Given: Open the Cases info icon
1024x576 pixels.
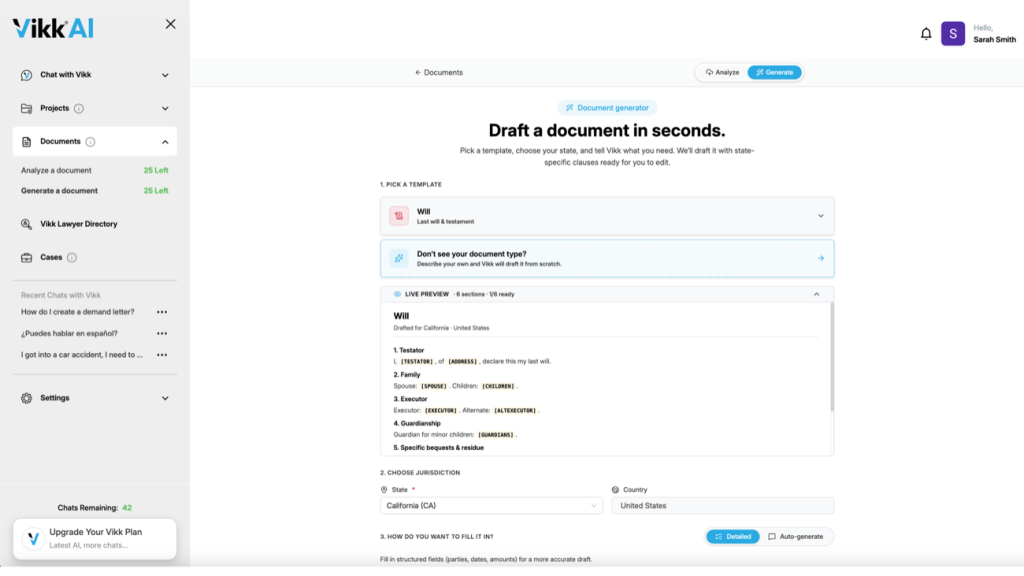Looking at the screenshot, I should (72, 257).
